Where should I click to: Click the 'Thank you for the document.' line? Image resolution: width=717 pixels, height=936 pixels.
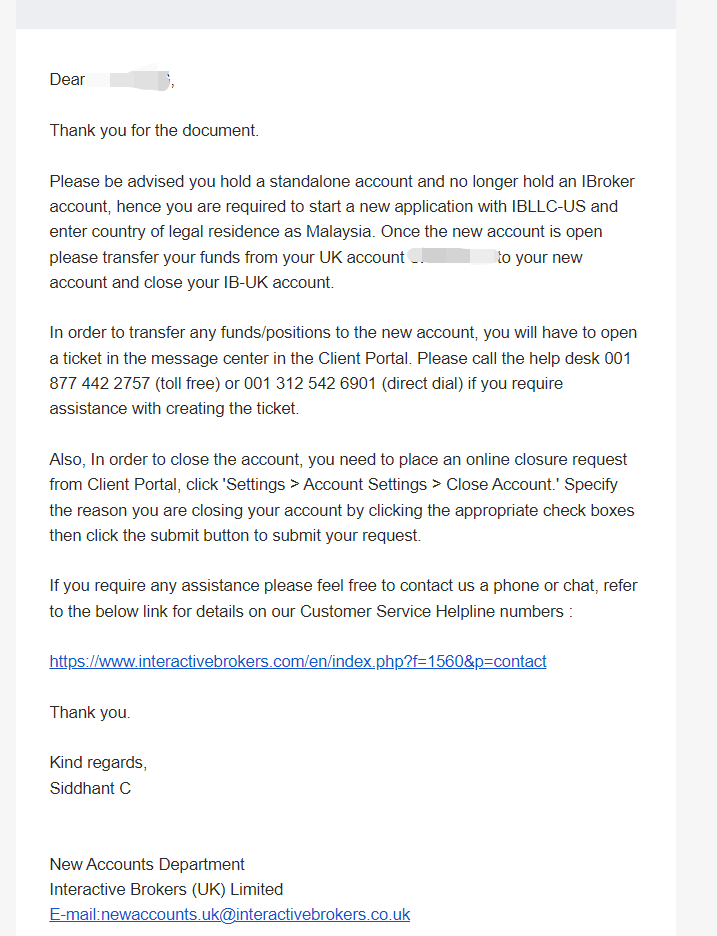154,130
